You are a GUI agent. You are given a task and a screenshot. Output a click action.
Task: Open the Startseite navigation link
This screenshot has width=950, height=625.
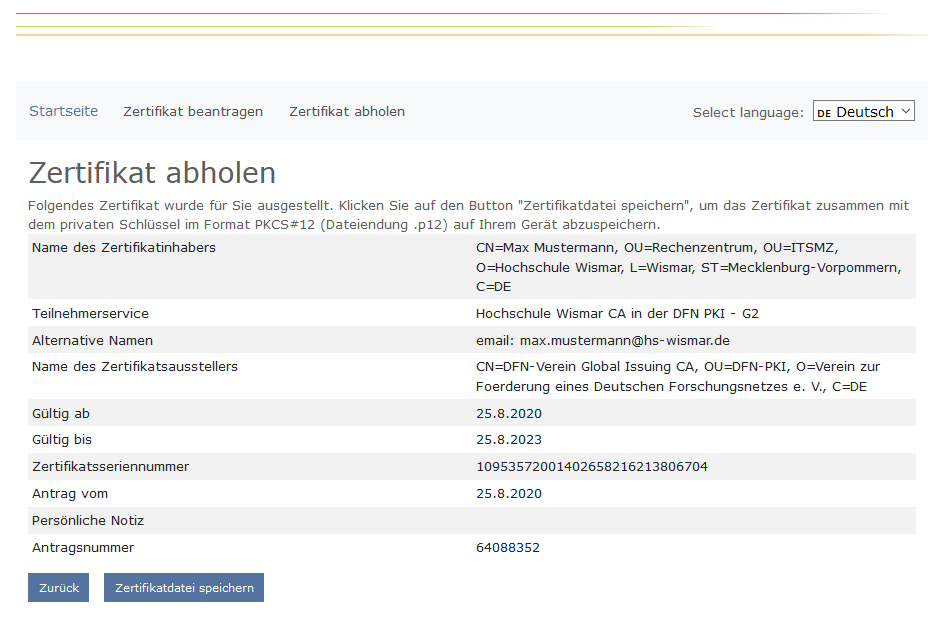click(64, 111)
